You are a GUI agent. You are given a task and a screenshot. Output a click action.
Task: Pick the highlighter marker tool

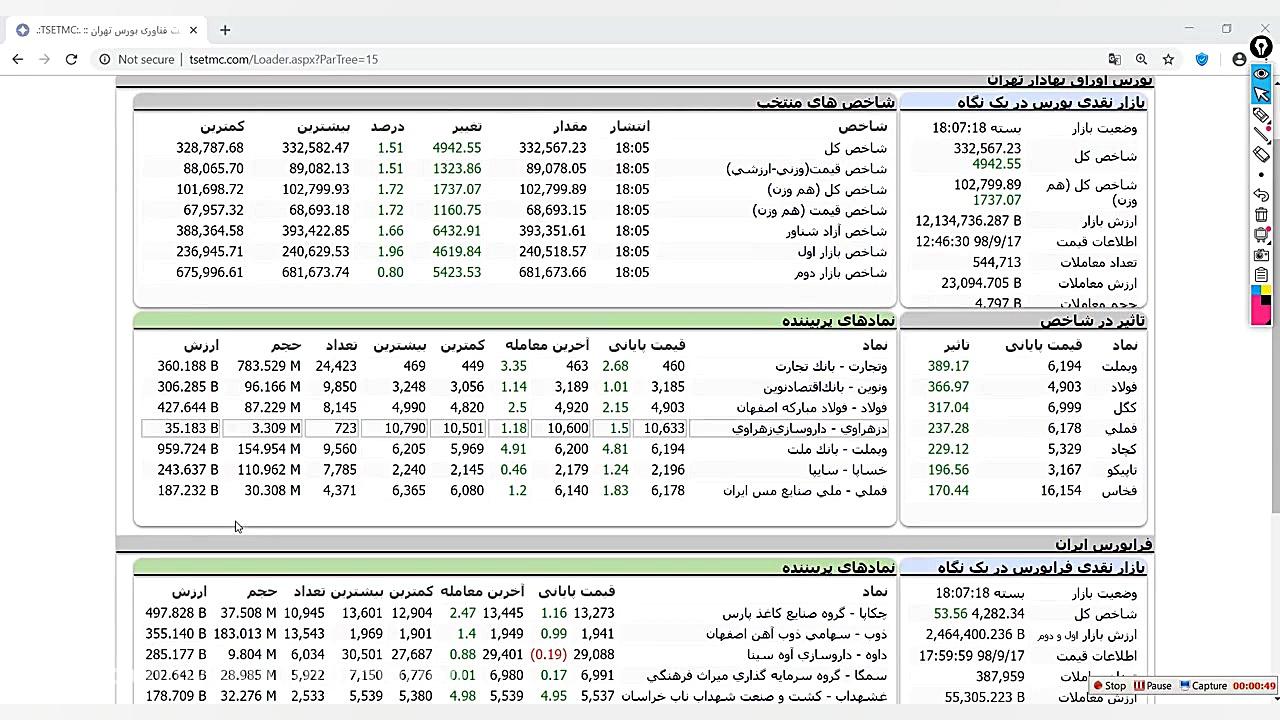[1260, 114]
